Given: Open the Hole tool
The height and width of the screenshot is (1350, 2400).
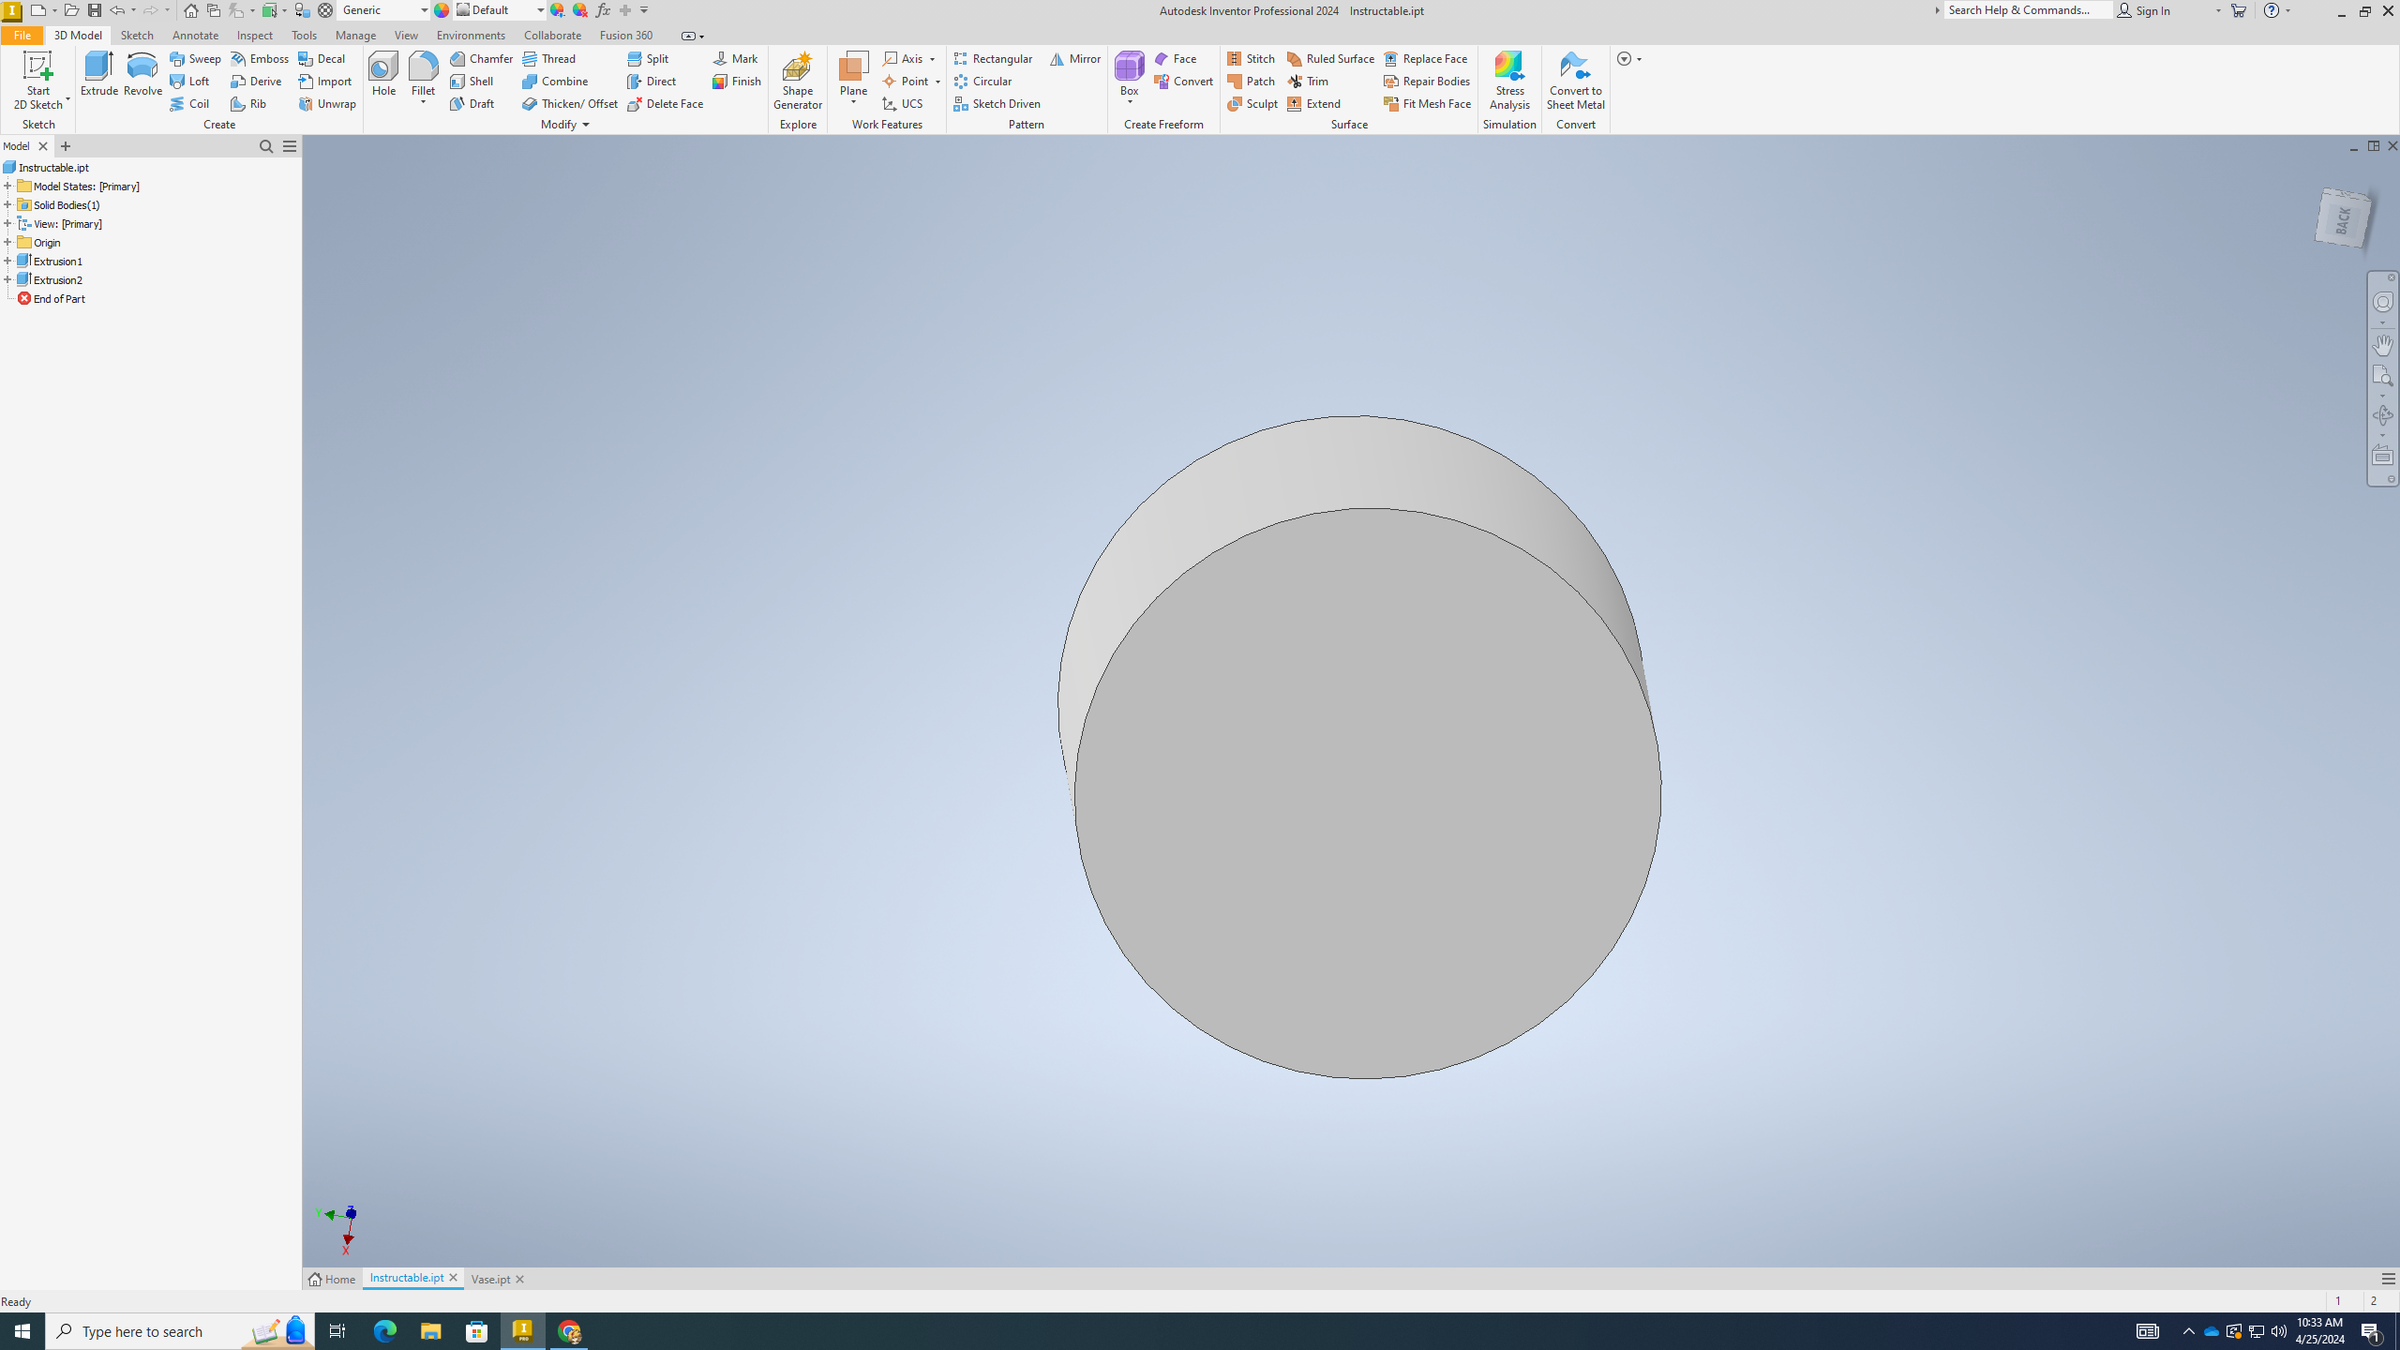Looking at the screenshot, I should click(384, 75).
